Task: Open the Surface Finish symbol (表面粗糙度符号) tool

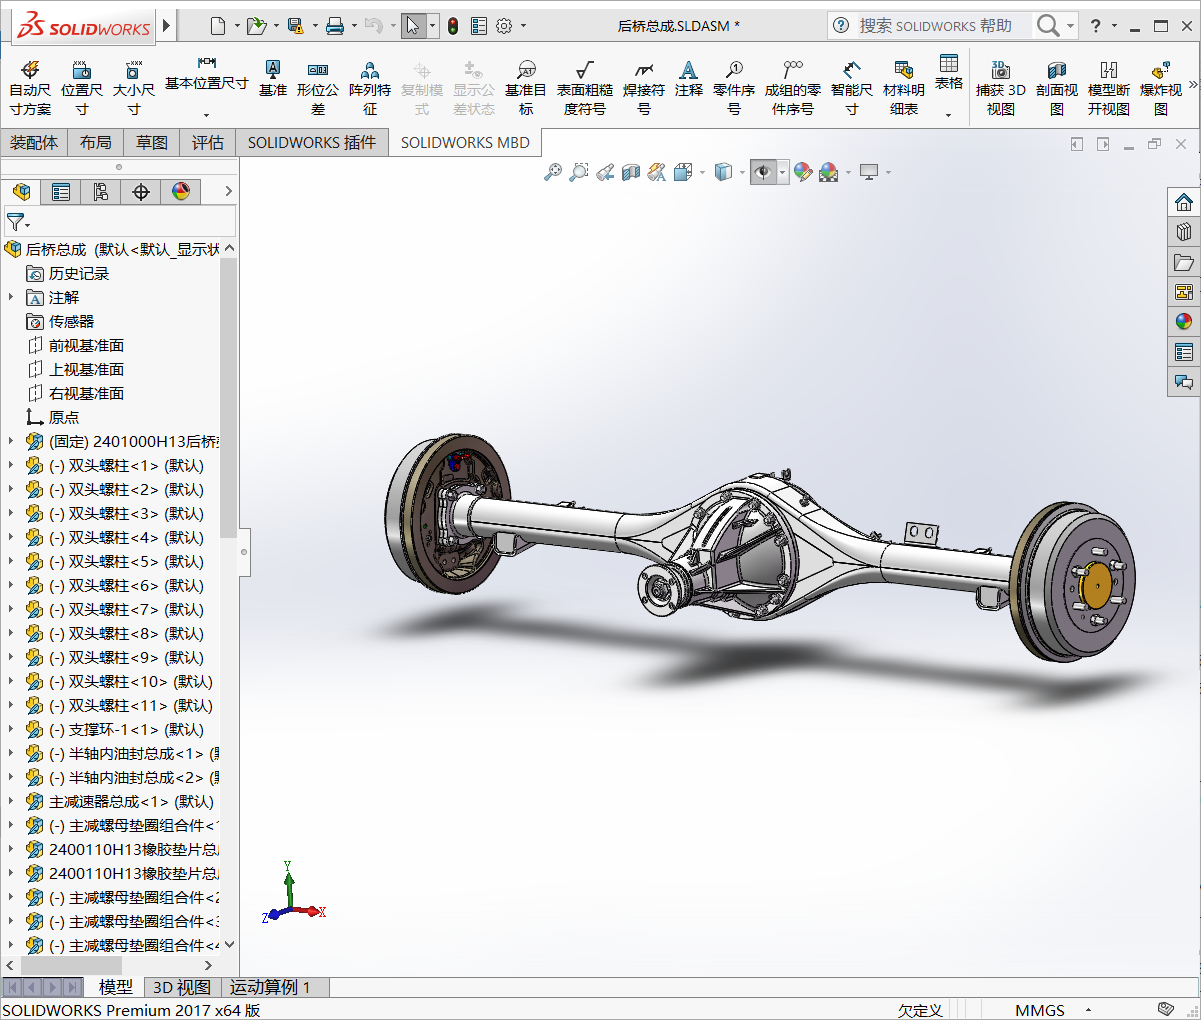Action: pyautogui.click(x=584, y=87)
